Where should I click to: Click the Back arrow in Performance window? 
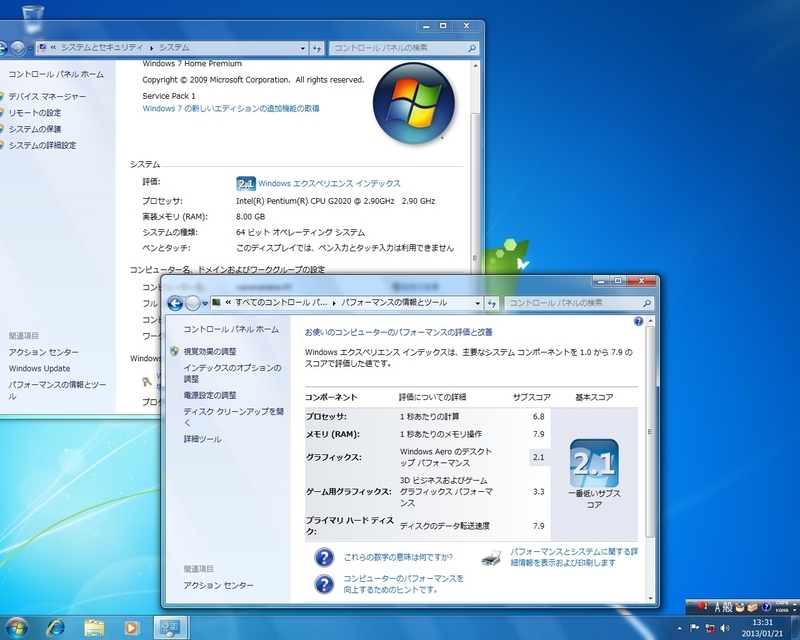click(x=175, y=304)
